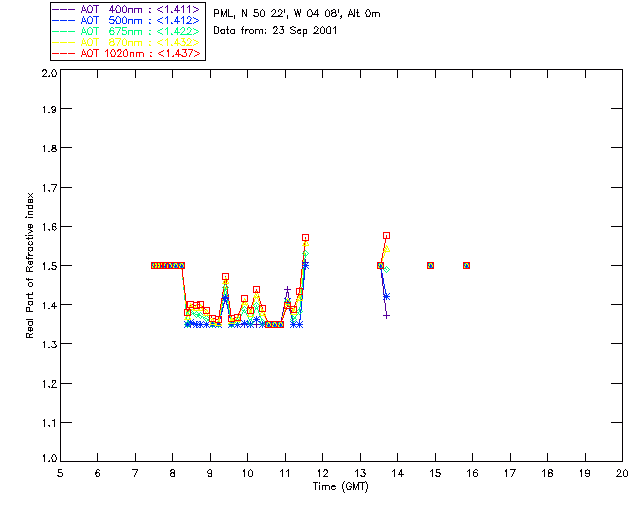Click x-axis label 6
Image resolution: width=640 pixels, height=512 pixels.
click(x=98, y=473)
